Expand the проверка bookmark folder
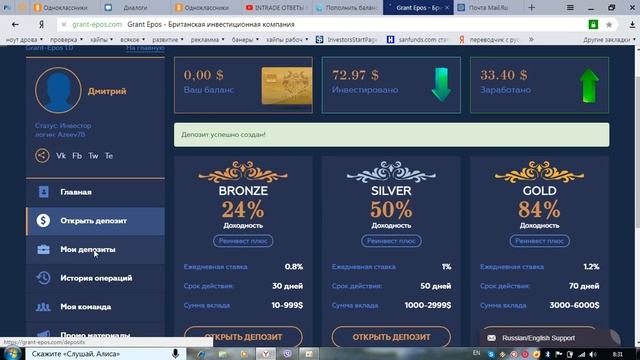The image size is (640, 360). 66,40
